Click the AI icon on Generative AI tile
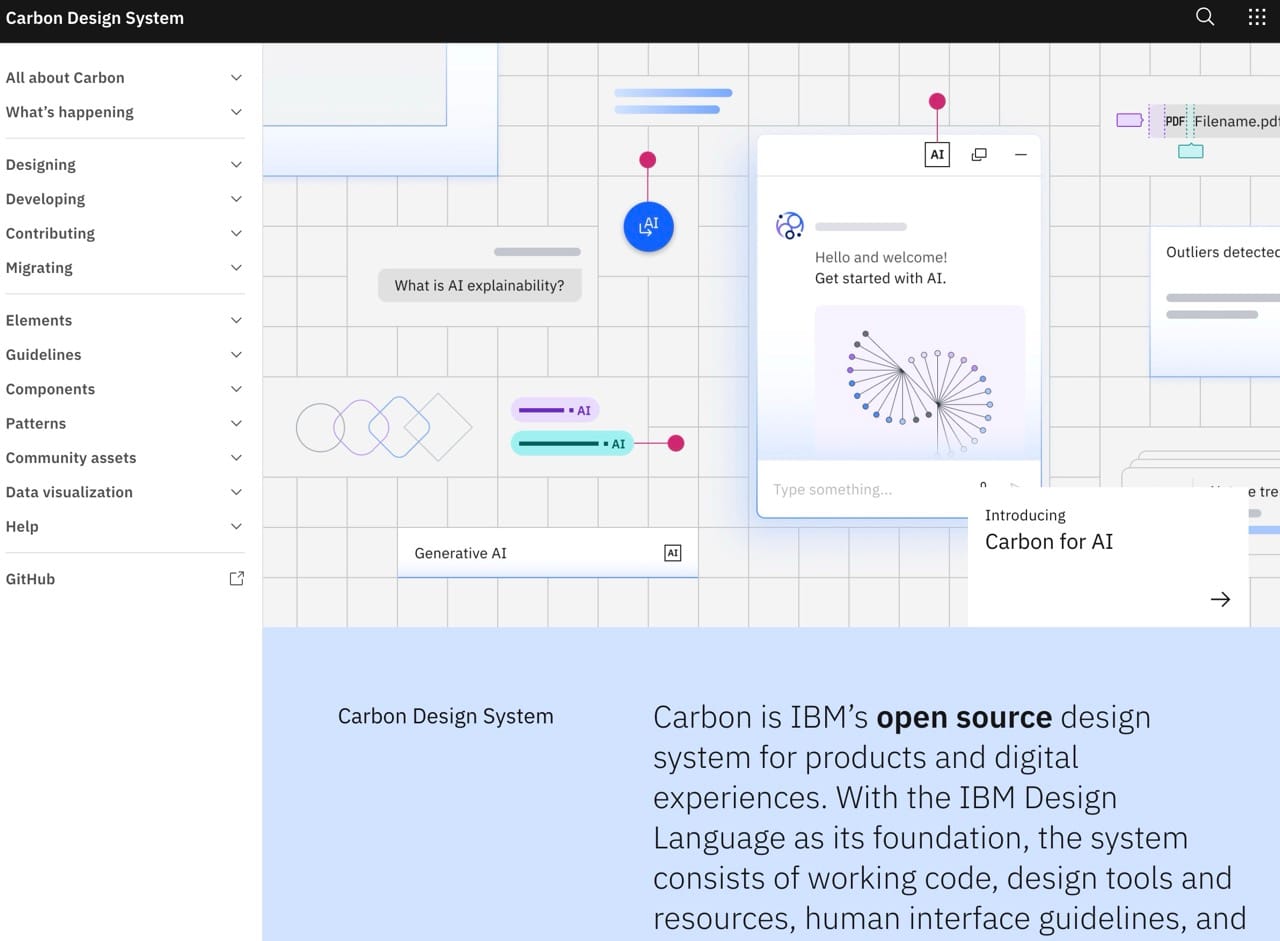1280x941 pixels. [x=673, y=553]
